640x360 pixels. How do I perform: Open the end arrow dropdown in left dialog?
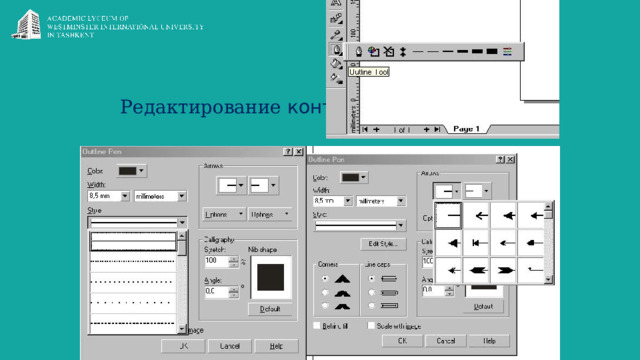[x=273, y=185]
